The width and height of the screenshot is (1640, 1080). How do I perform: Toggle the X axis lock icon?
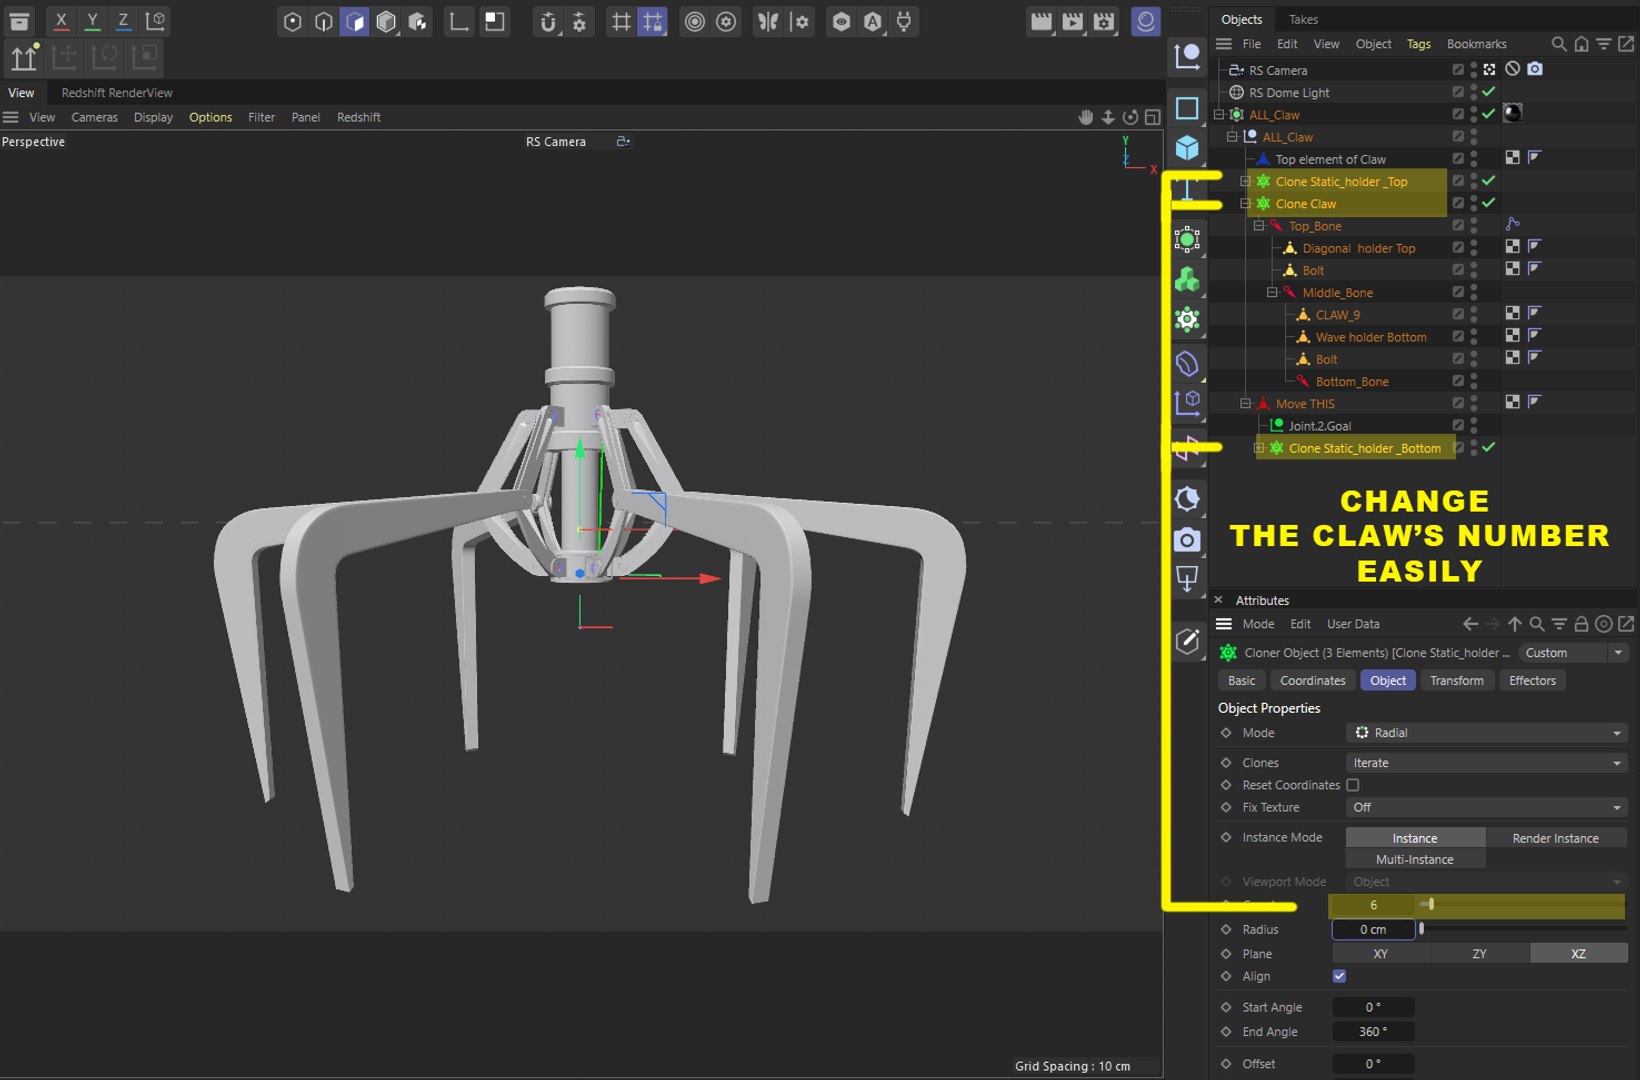(61, 21)
